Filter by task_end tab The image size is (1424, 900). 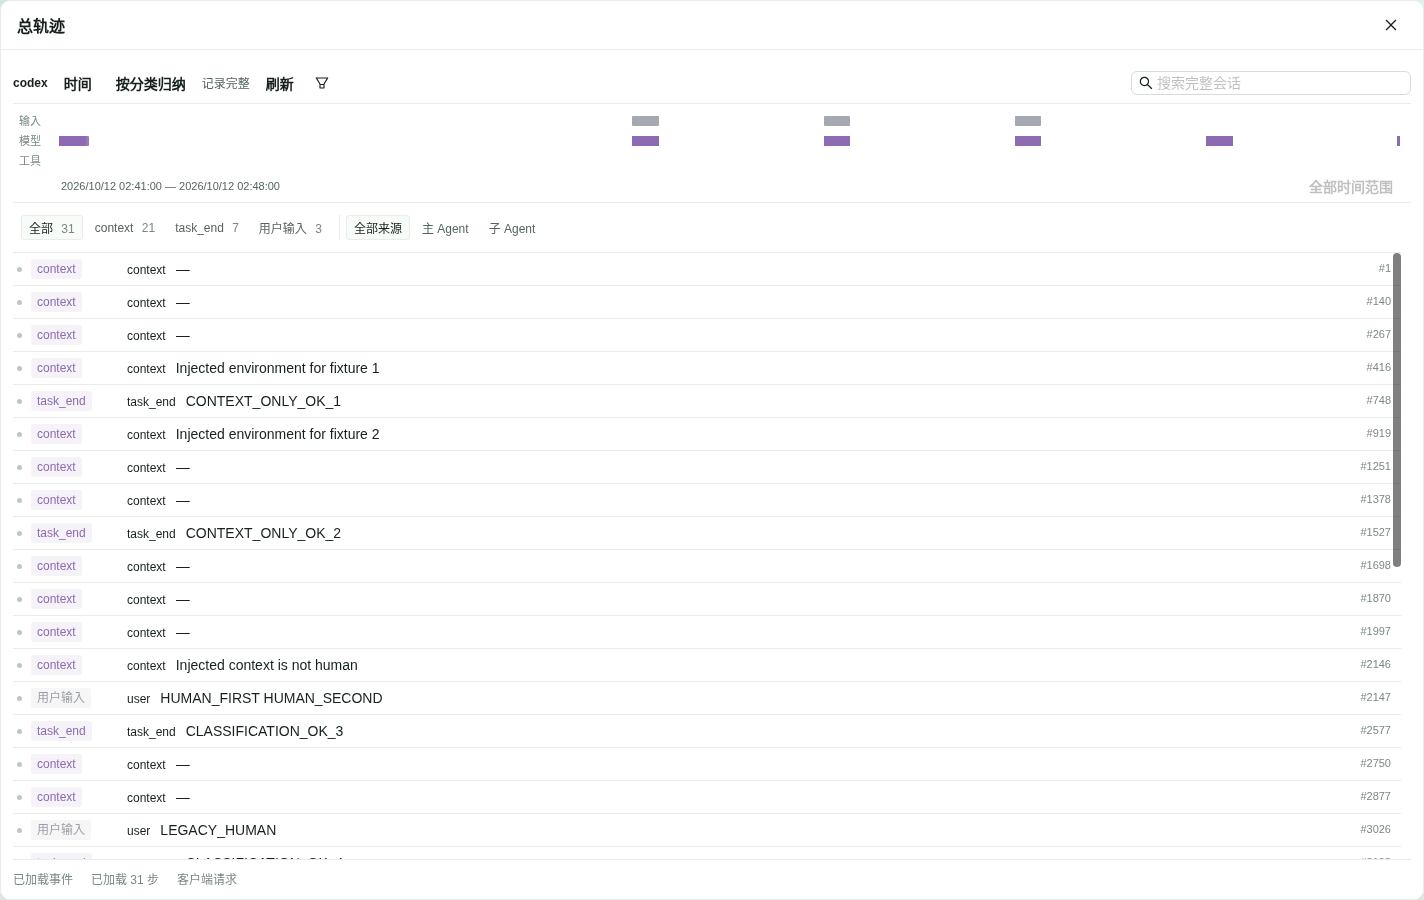pos(207,228)
